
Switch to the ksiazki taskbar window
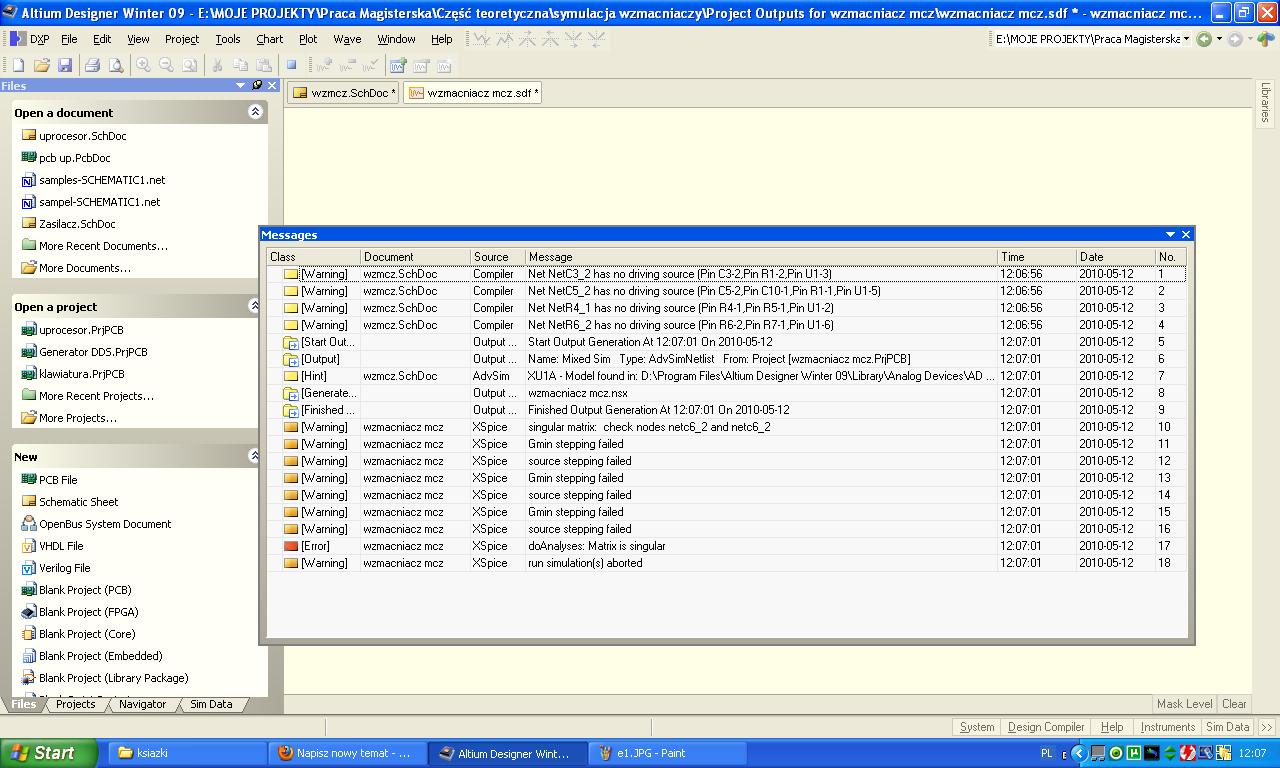click(186, 753)
